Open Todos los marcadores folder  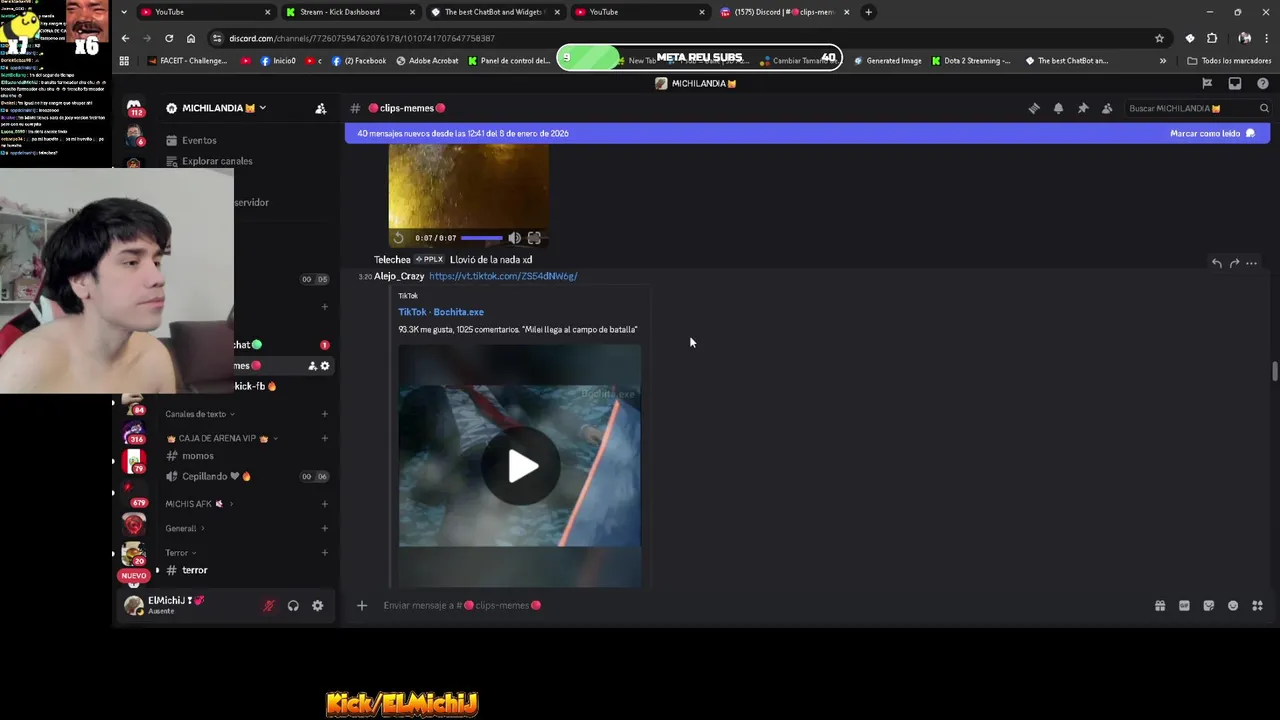coord(1229,60)
